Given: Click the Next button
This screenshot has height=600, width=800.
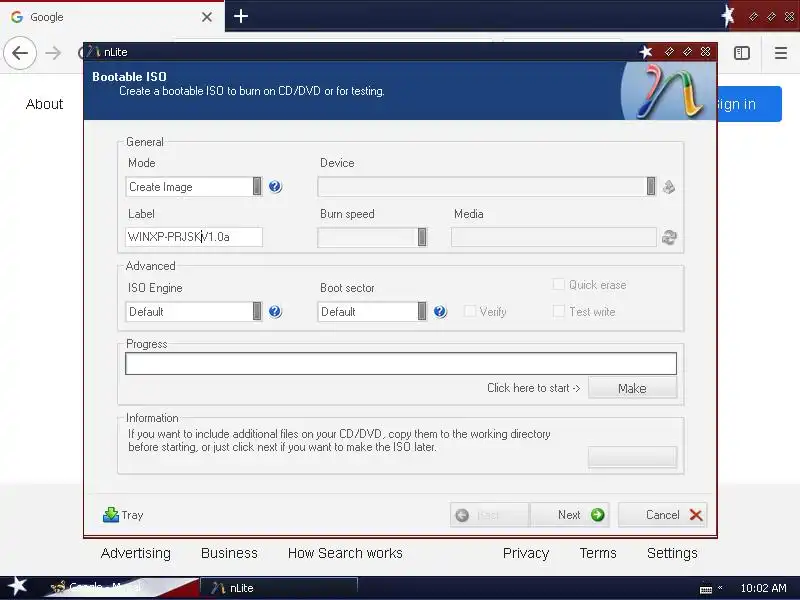Looking at the screenshot, I should click(569, 515).
